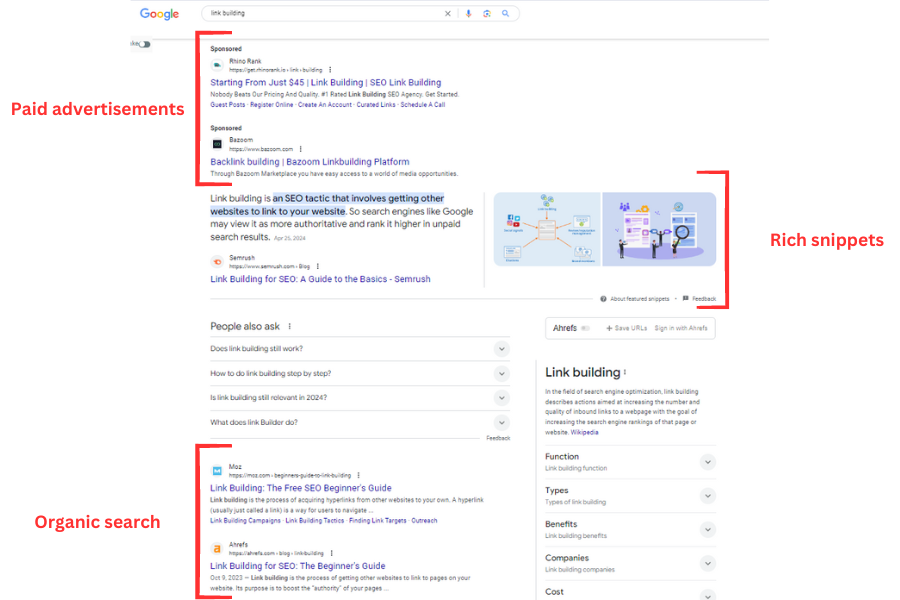The image size is (900, 600).
Task: Open Moz result options menu
Action: point(359,475)
